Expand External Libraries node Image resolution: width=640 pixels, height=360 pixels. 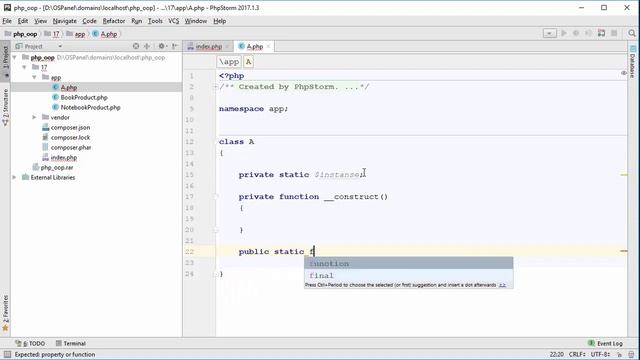point(15,178)
